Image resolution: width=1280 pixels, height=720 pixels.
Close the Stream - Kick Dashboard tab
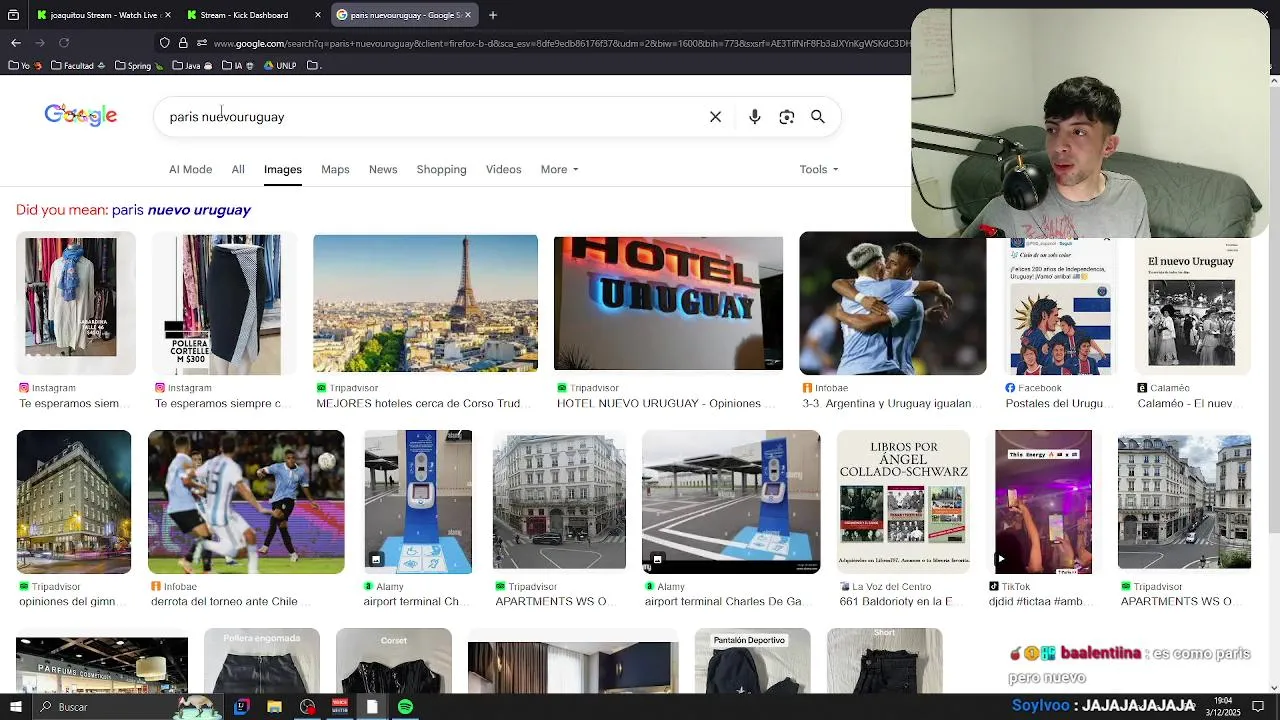(x=318, y=15)
